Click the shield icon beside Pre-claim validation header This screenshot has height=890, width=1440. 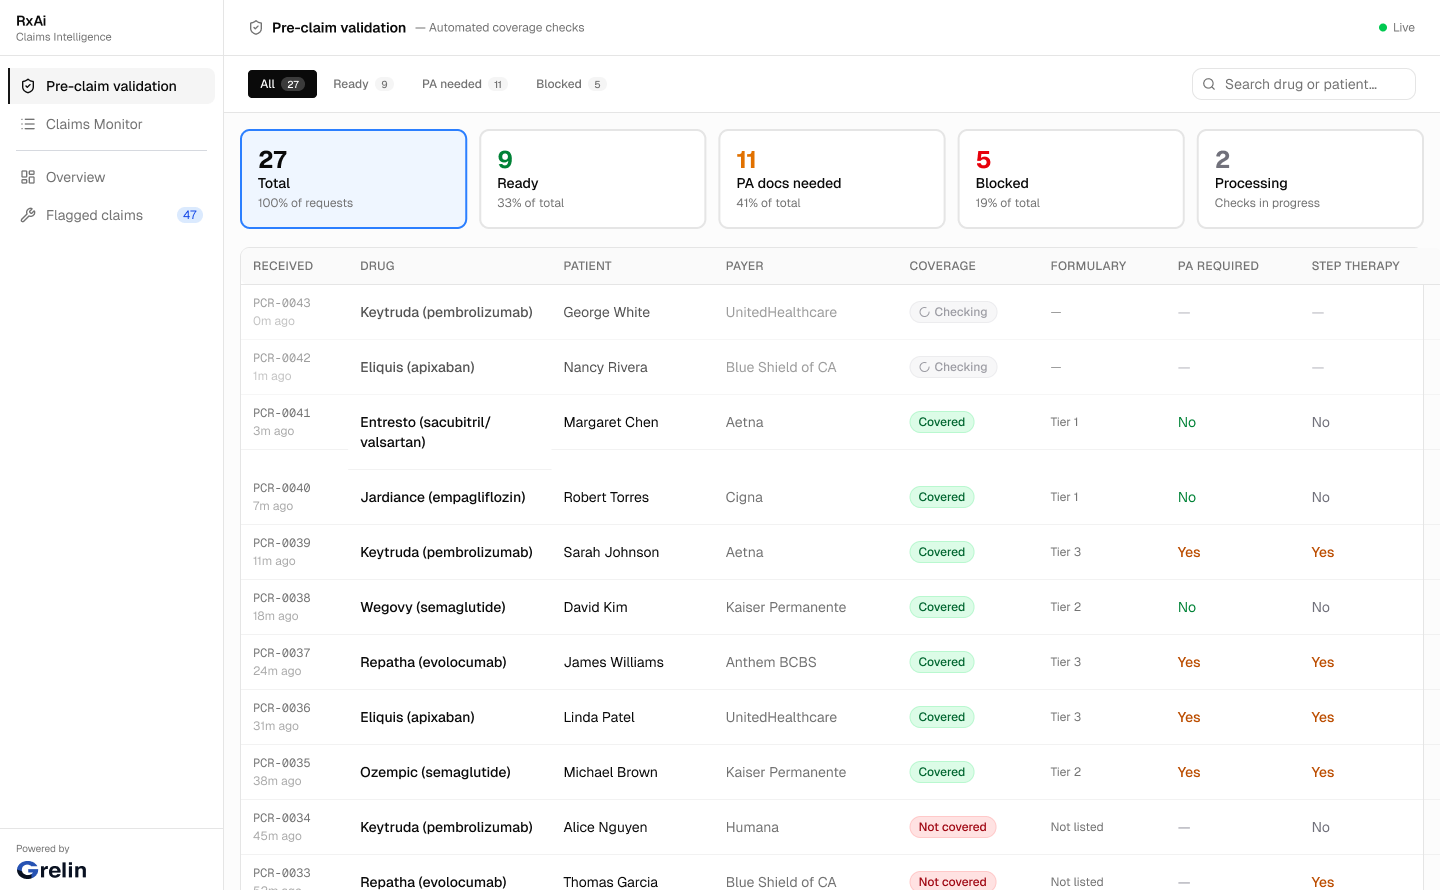pyautogui.click(x=256, y=28)
